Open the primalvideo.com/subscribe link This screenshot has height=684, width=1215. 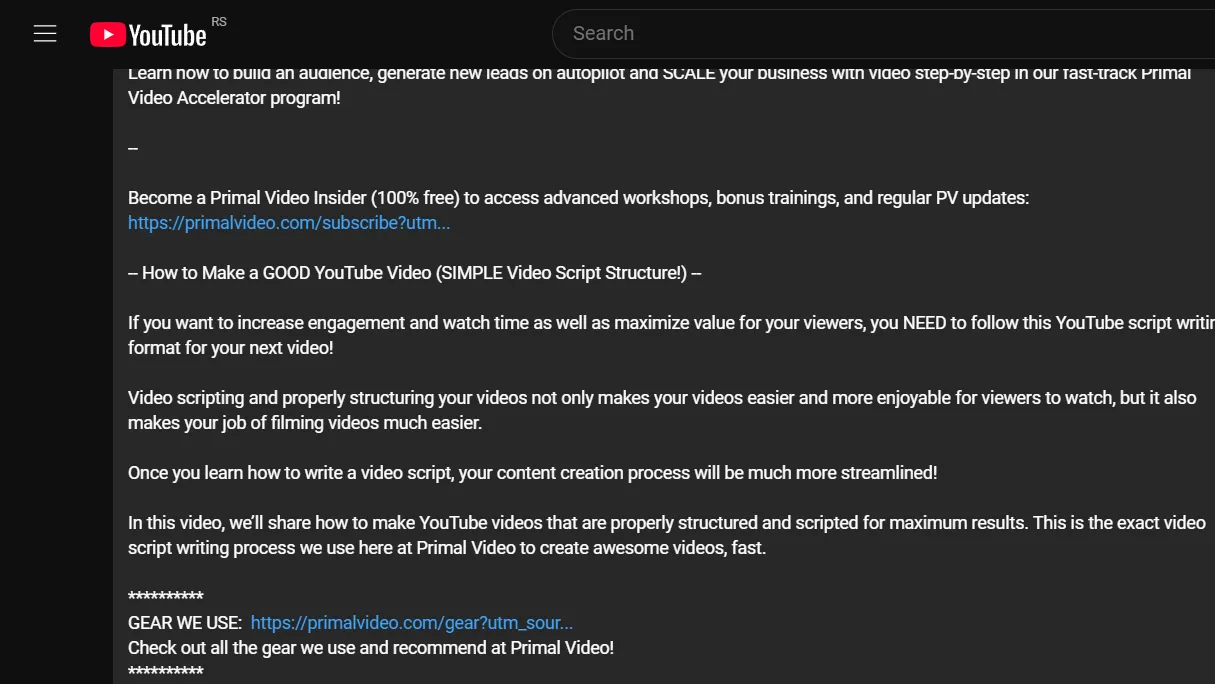click(x=289, y=223)
